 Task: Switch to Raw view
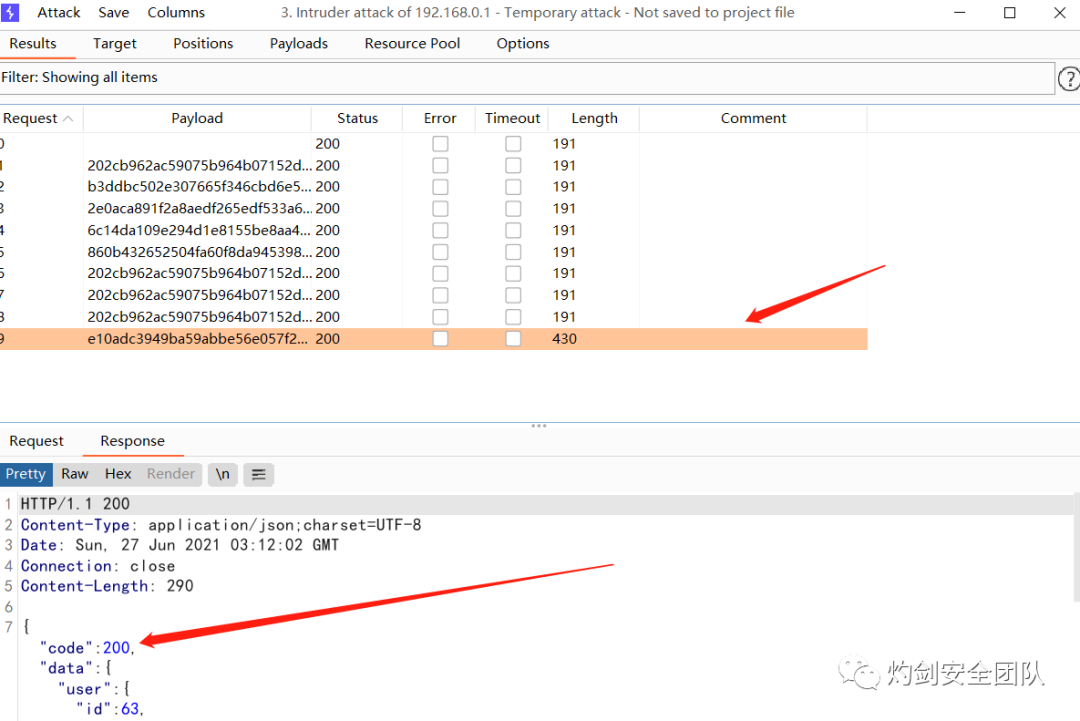(74, 474)
